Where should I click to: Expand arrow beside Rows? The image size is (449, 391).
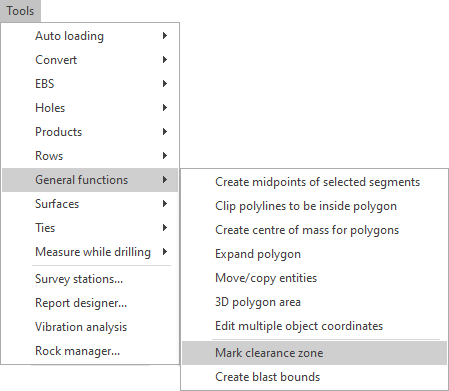165,156
